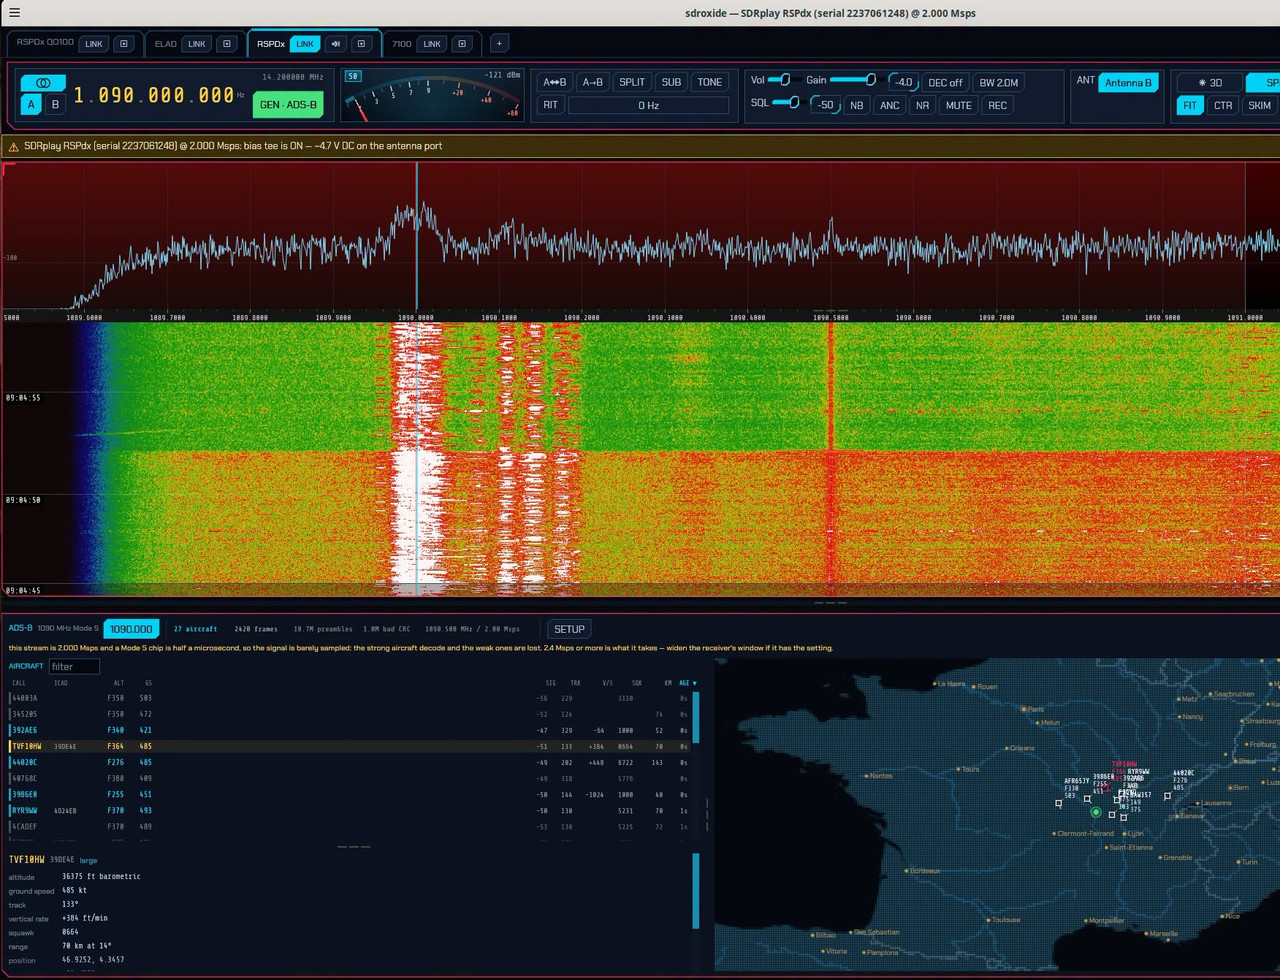Click the CALL column header
The image size is (1280, 980).
[x=19, y=683]
